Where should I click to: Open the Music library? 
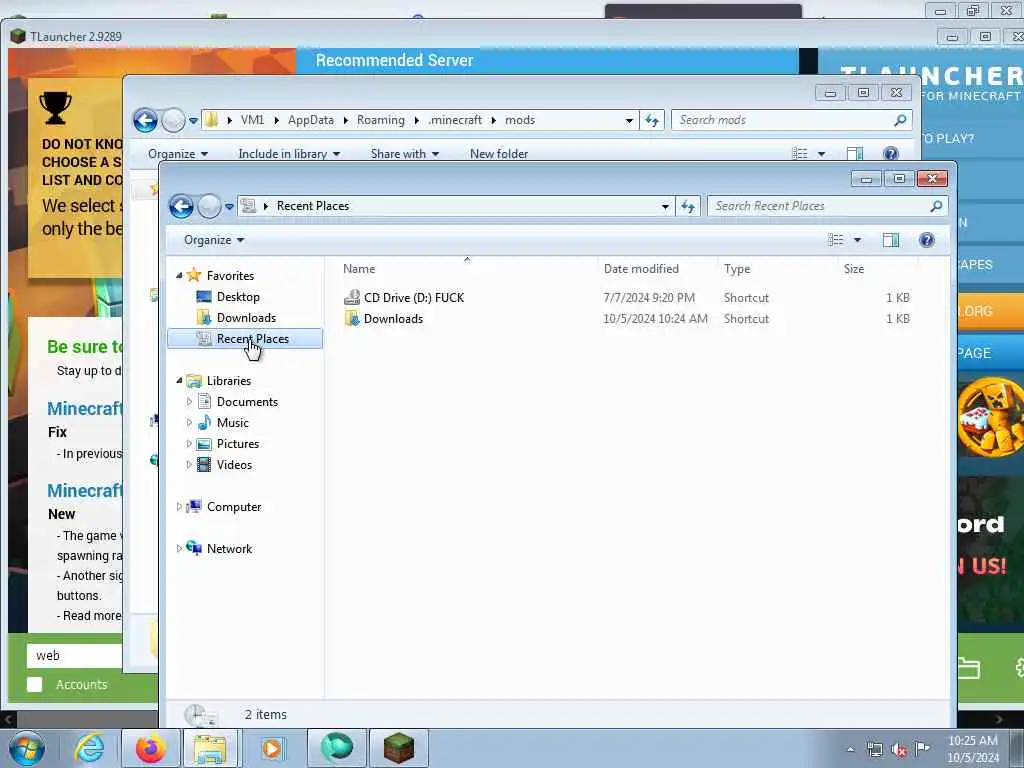tap(232, 423)
